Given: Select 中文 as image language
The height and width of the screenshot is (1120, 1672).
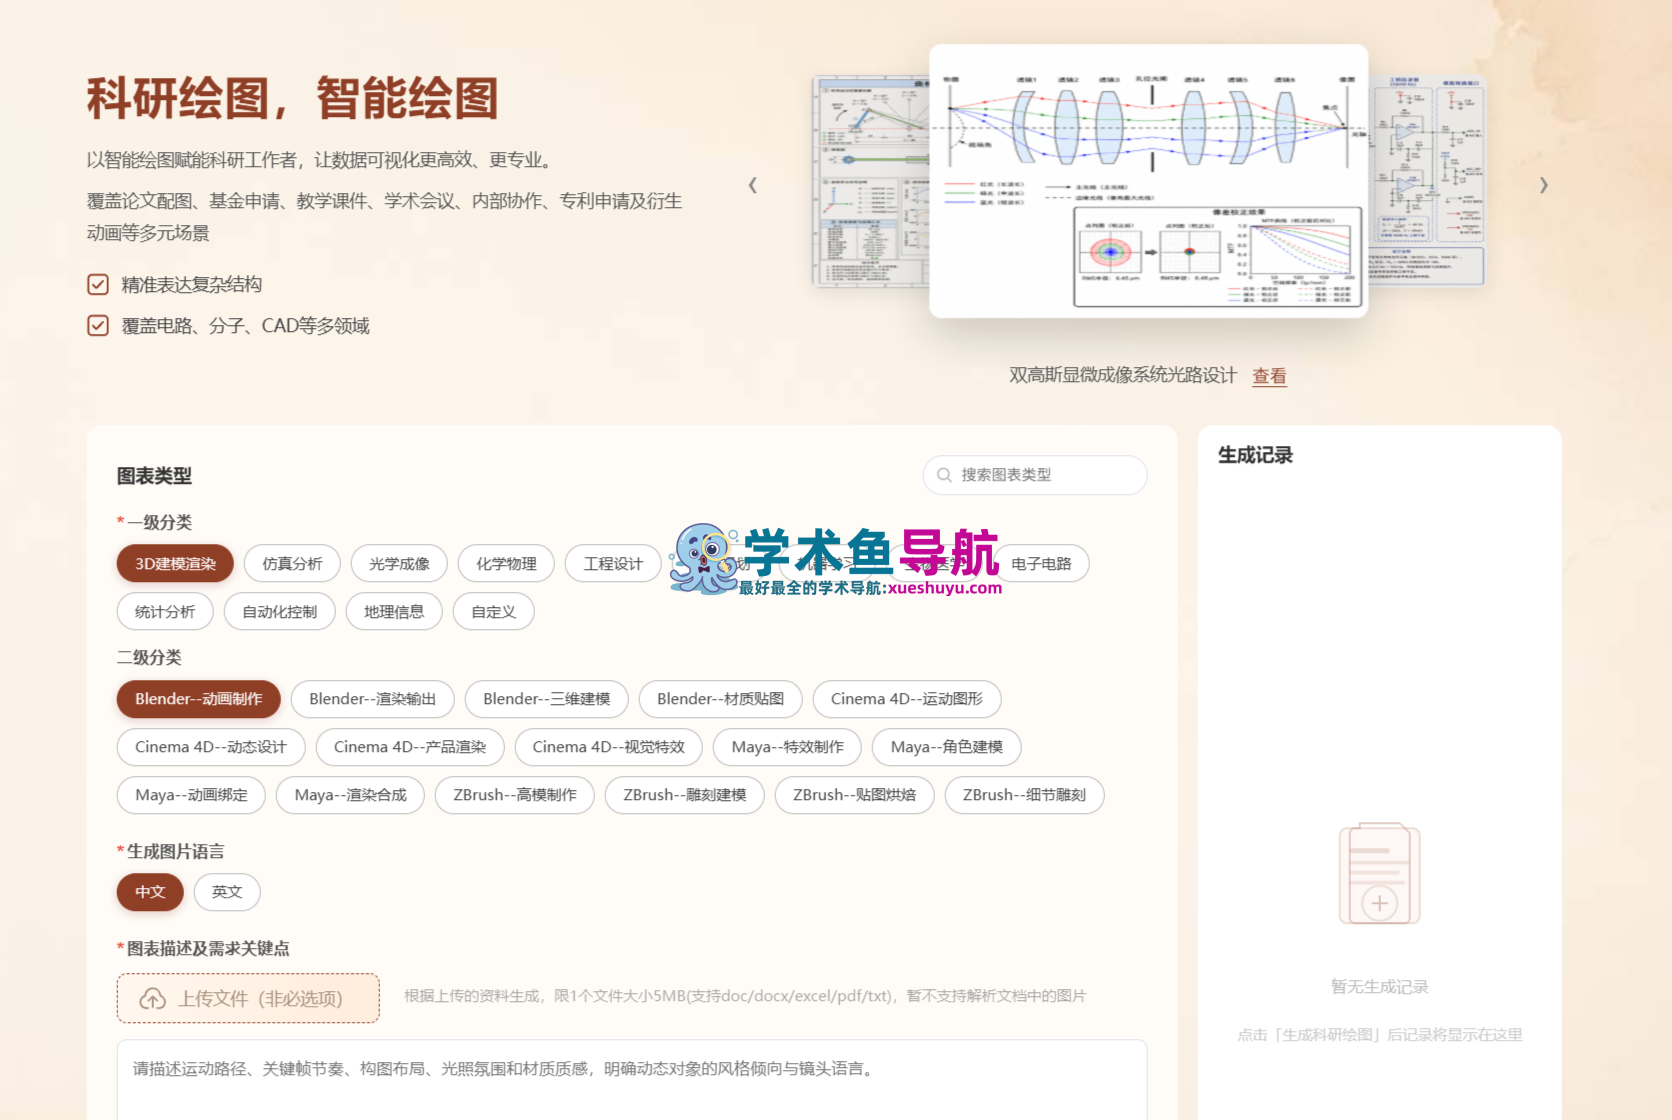Looking at the screenshot, I should 150,892.
